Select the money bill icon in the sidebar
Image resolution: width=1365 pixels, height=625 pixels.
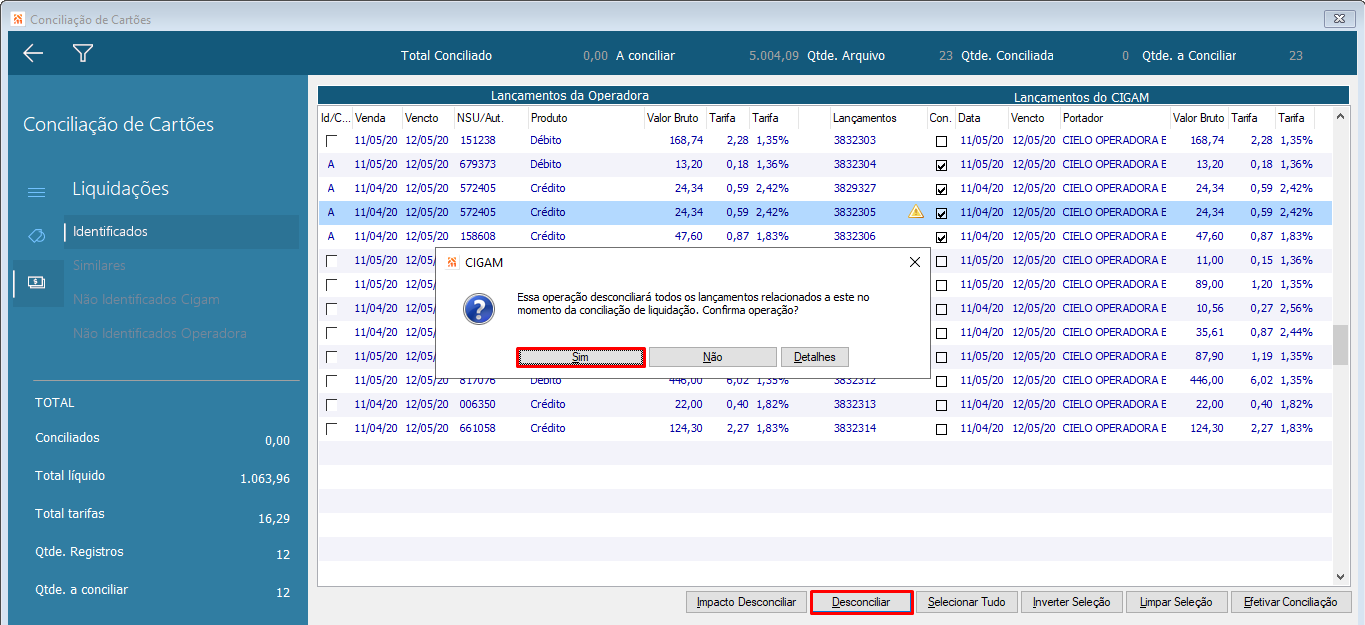click(36, 283)
